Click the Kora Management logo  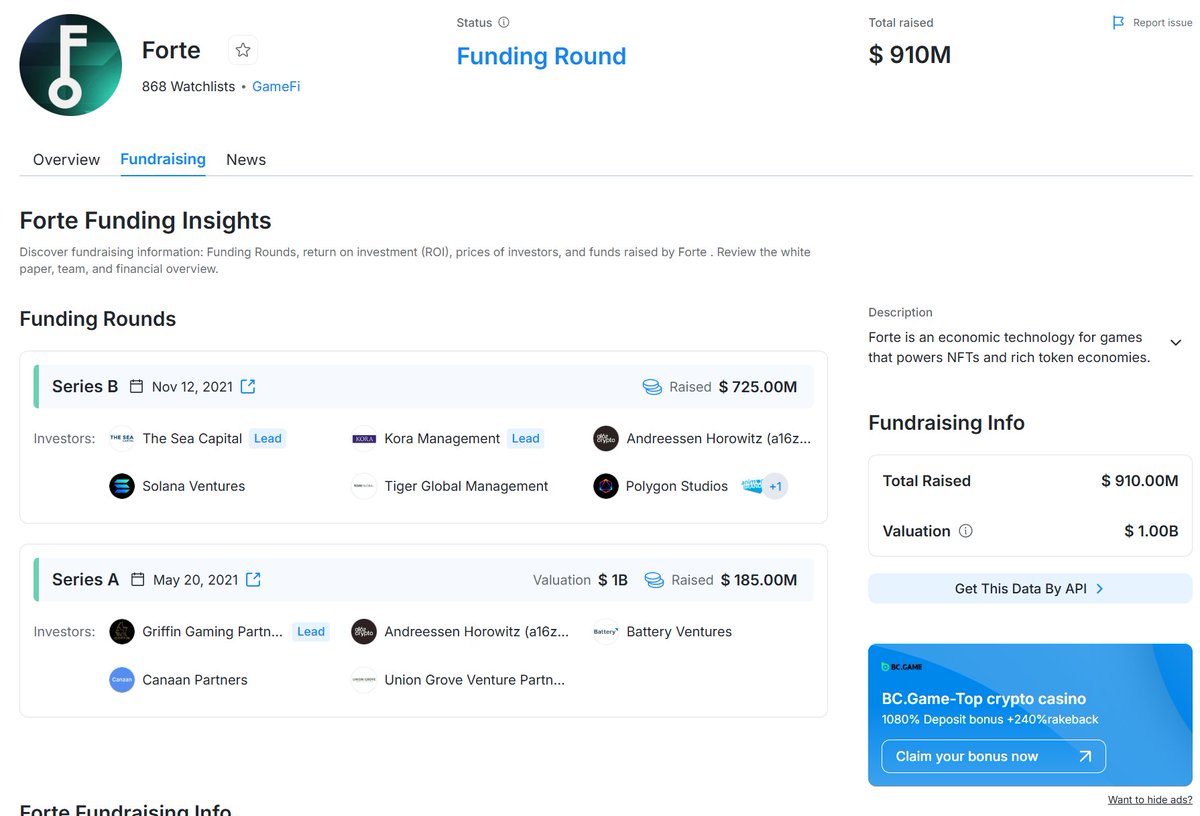tap(364, 438)
